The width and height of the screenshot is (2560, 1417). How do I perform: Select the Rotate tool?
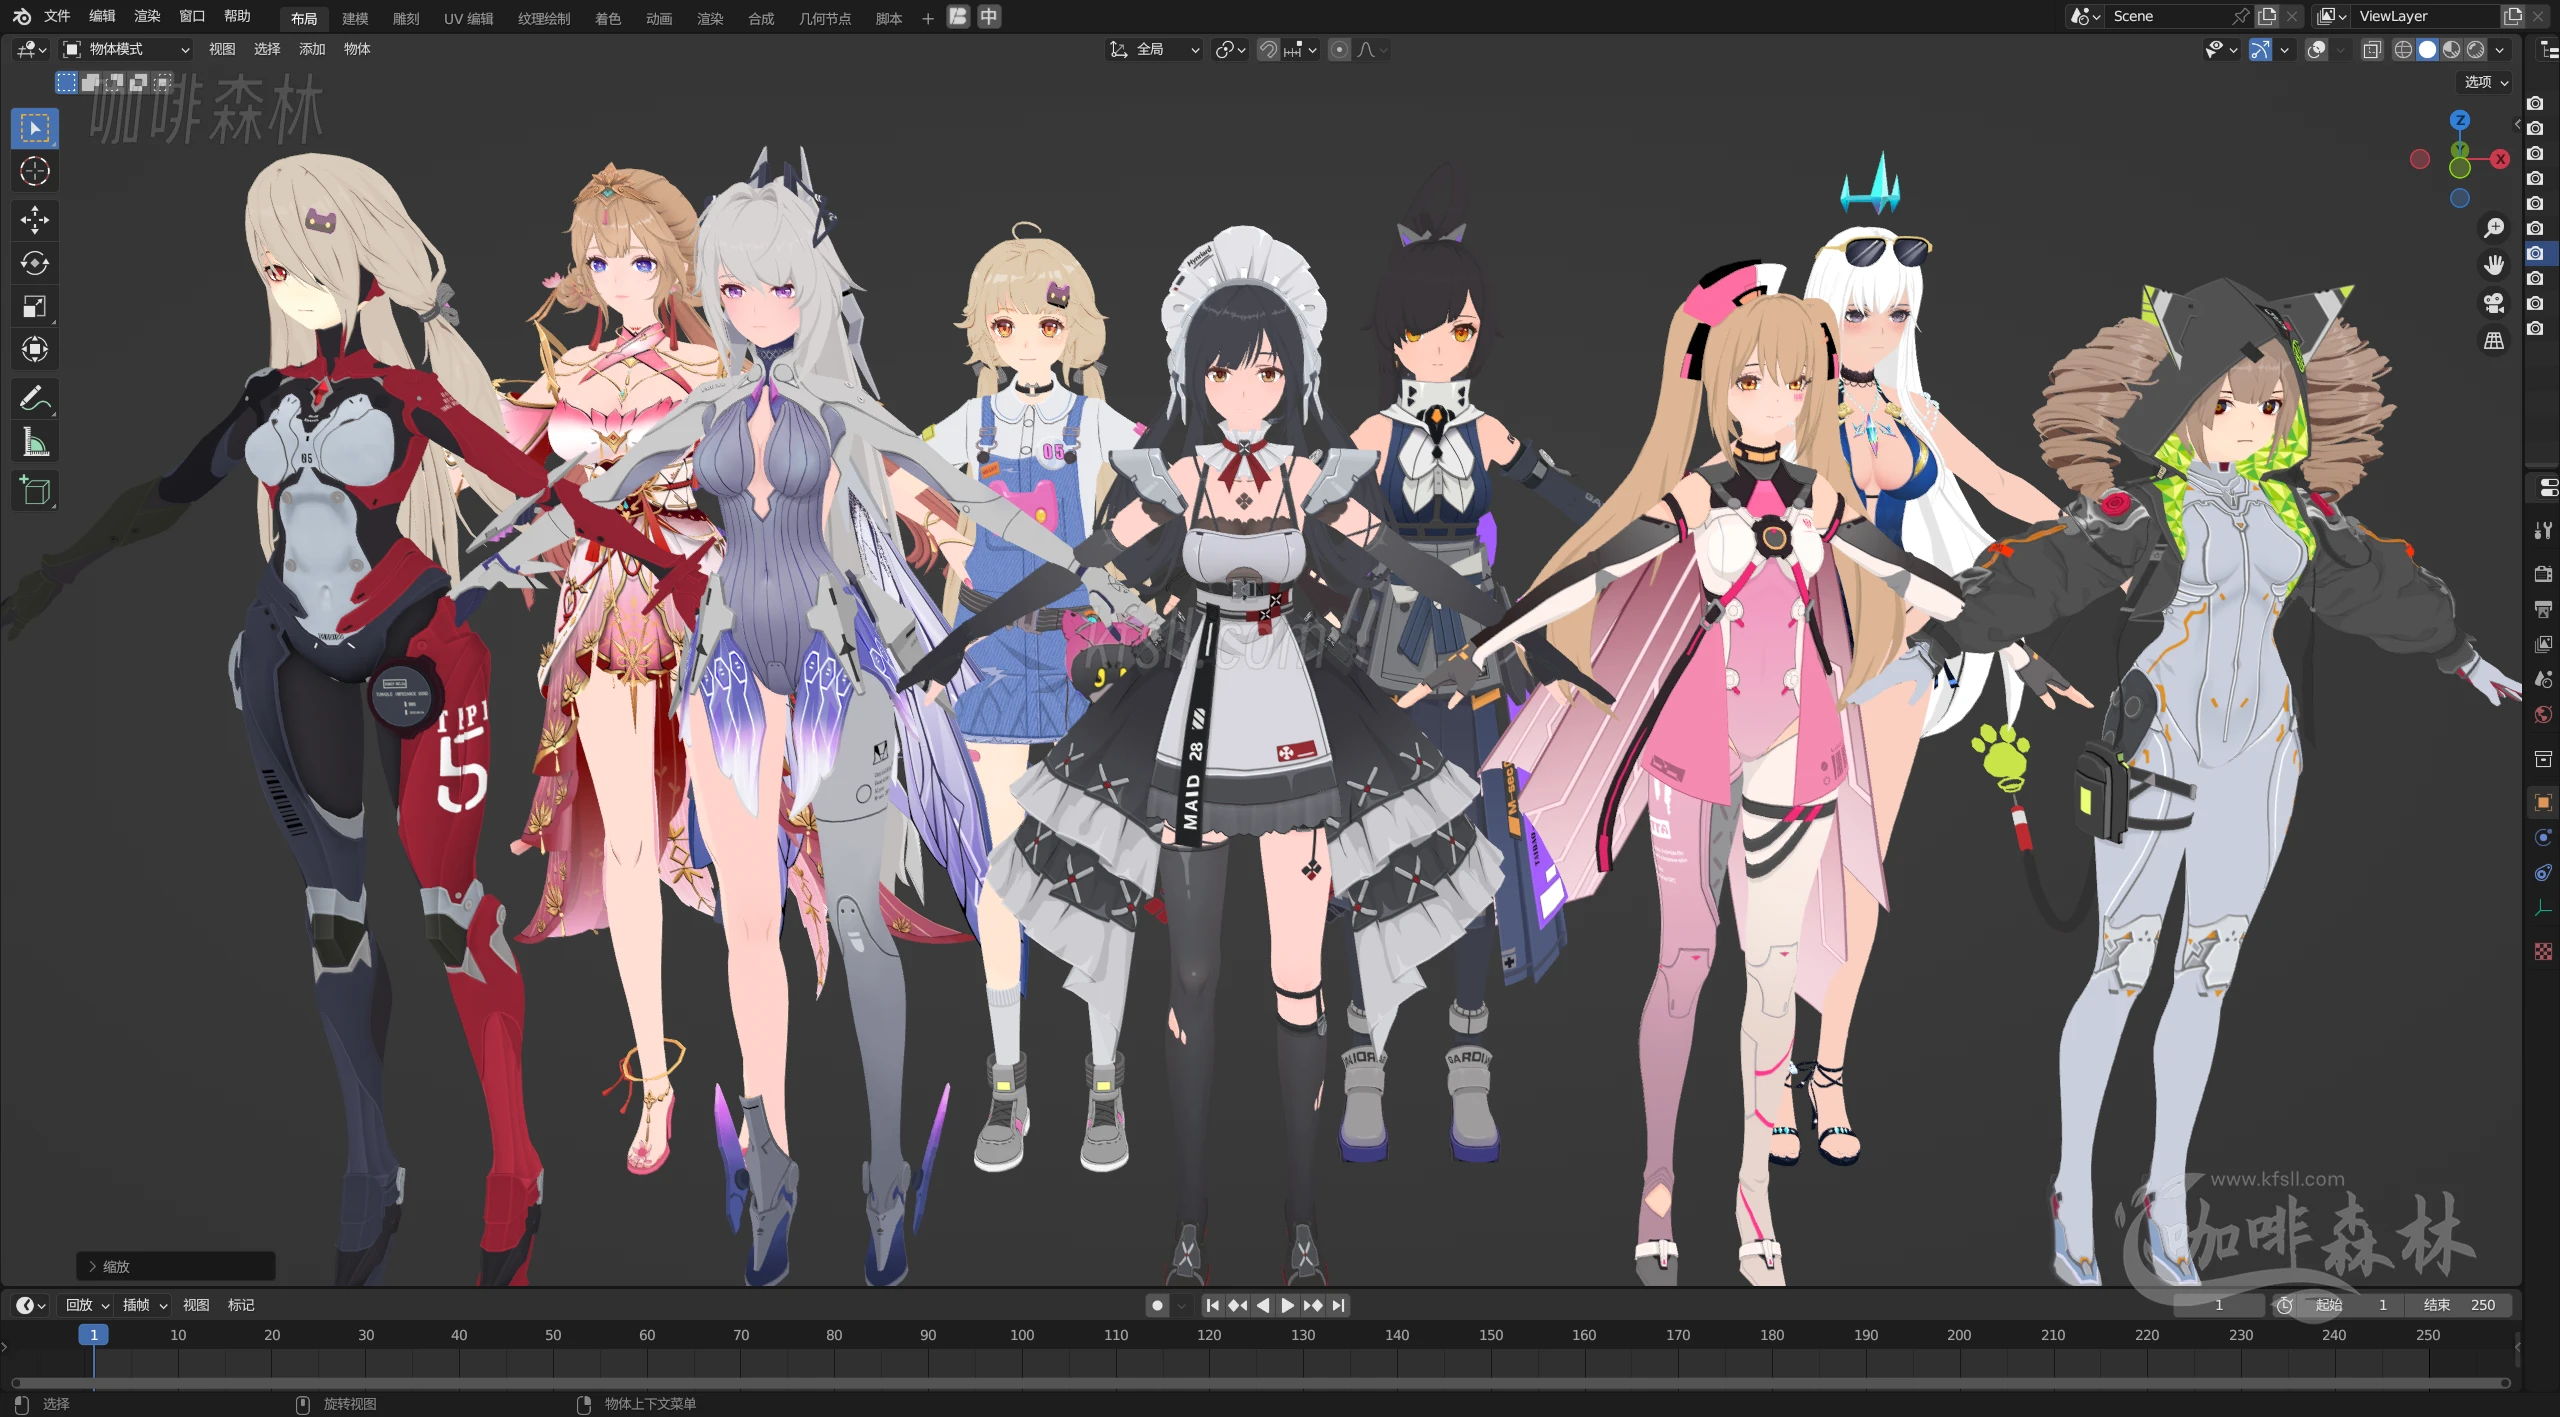coord(35,263)
